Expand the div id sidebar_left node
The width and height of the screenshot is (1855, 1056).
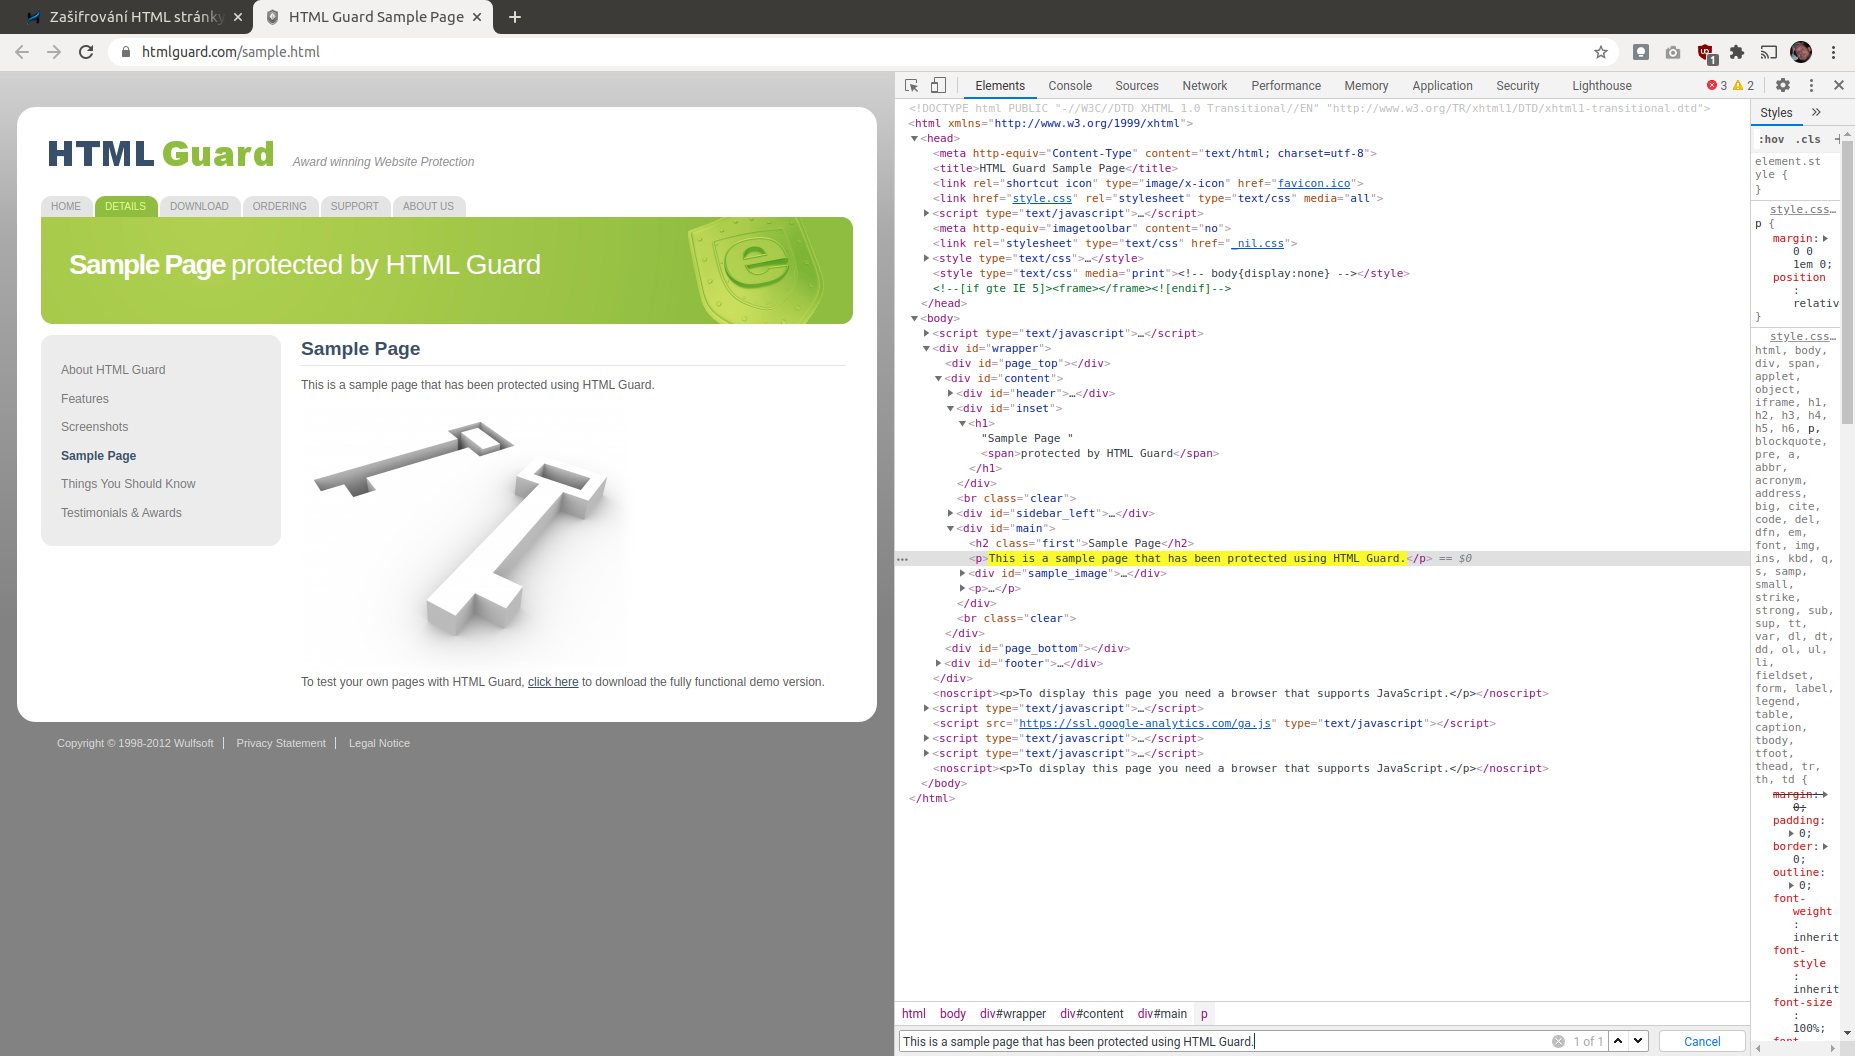[950, 514]
